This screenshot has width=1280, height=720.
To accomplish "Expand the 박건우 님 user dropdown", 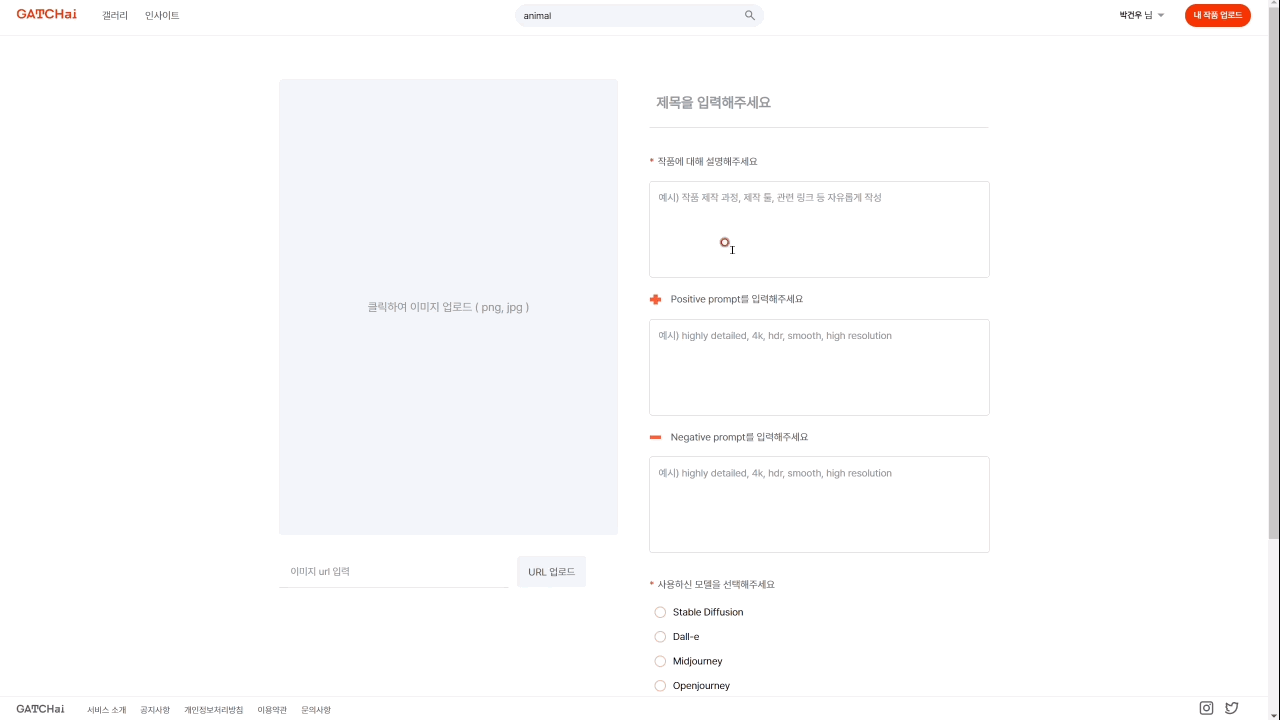I will (x=1142, y=15).
